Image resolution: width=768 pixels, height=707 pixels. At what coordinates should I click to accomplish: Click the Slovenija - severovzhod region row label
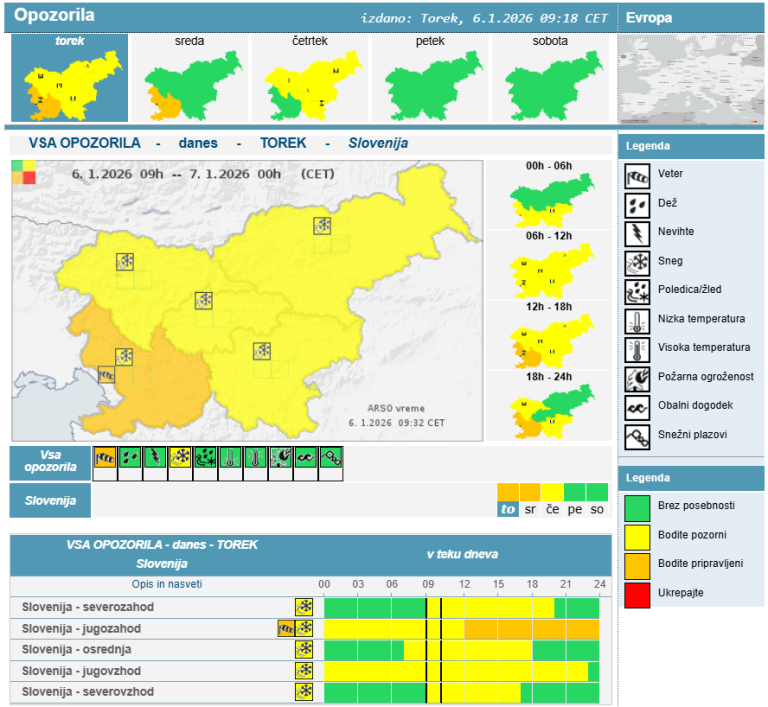pyautogui.click(x=82, y=692)
